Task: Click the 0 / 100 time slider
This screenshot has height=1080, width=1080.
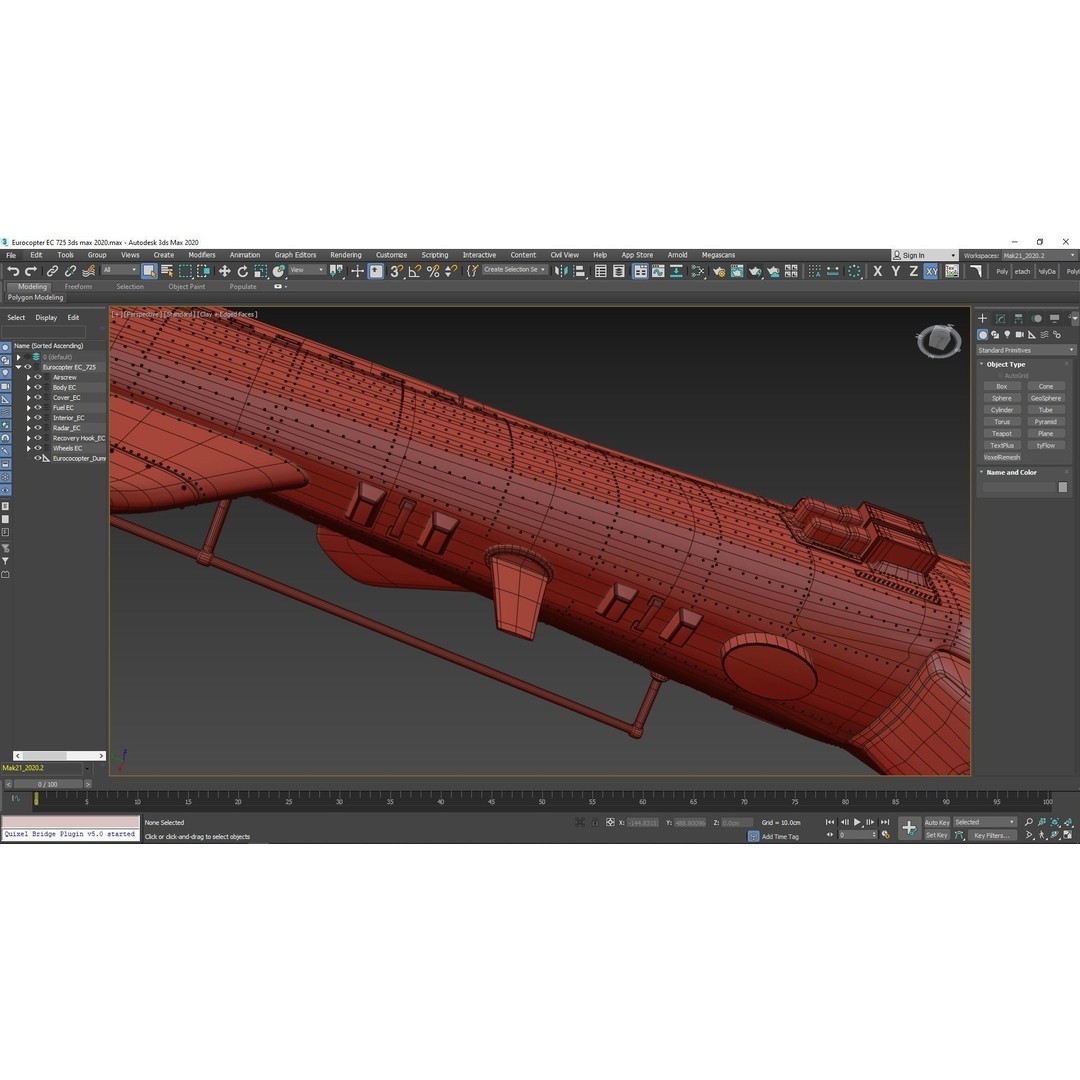Action: pos(48,784)
